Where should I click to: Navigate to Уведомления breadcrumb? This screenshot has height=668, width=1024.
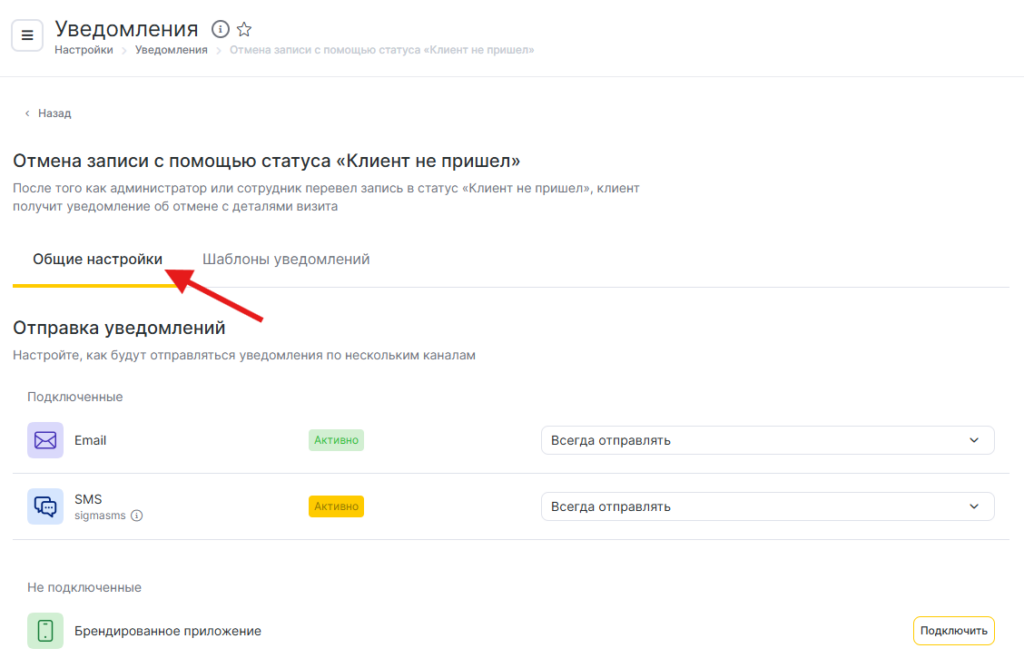(x=171, y=49)
